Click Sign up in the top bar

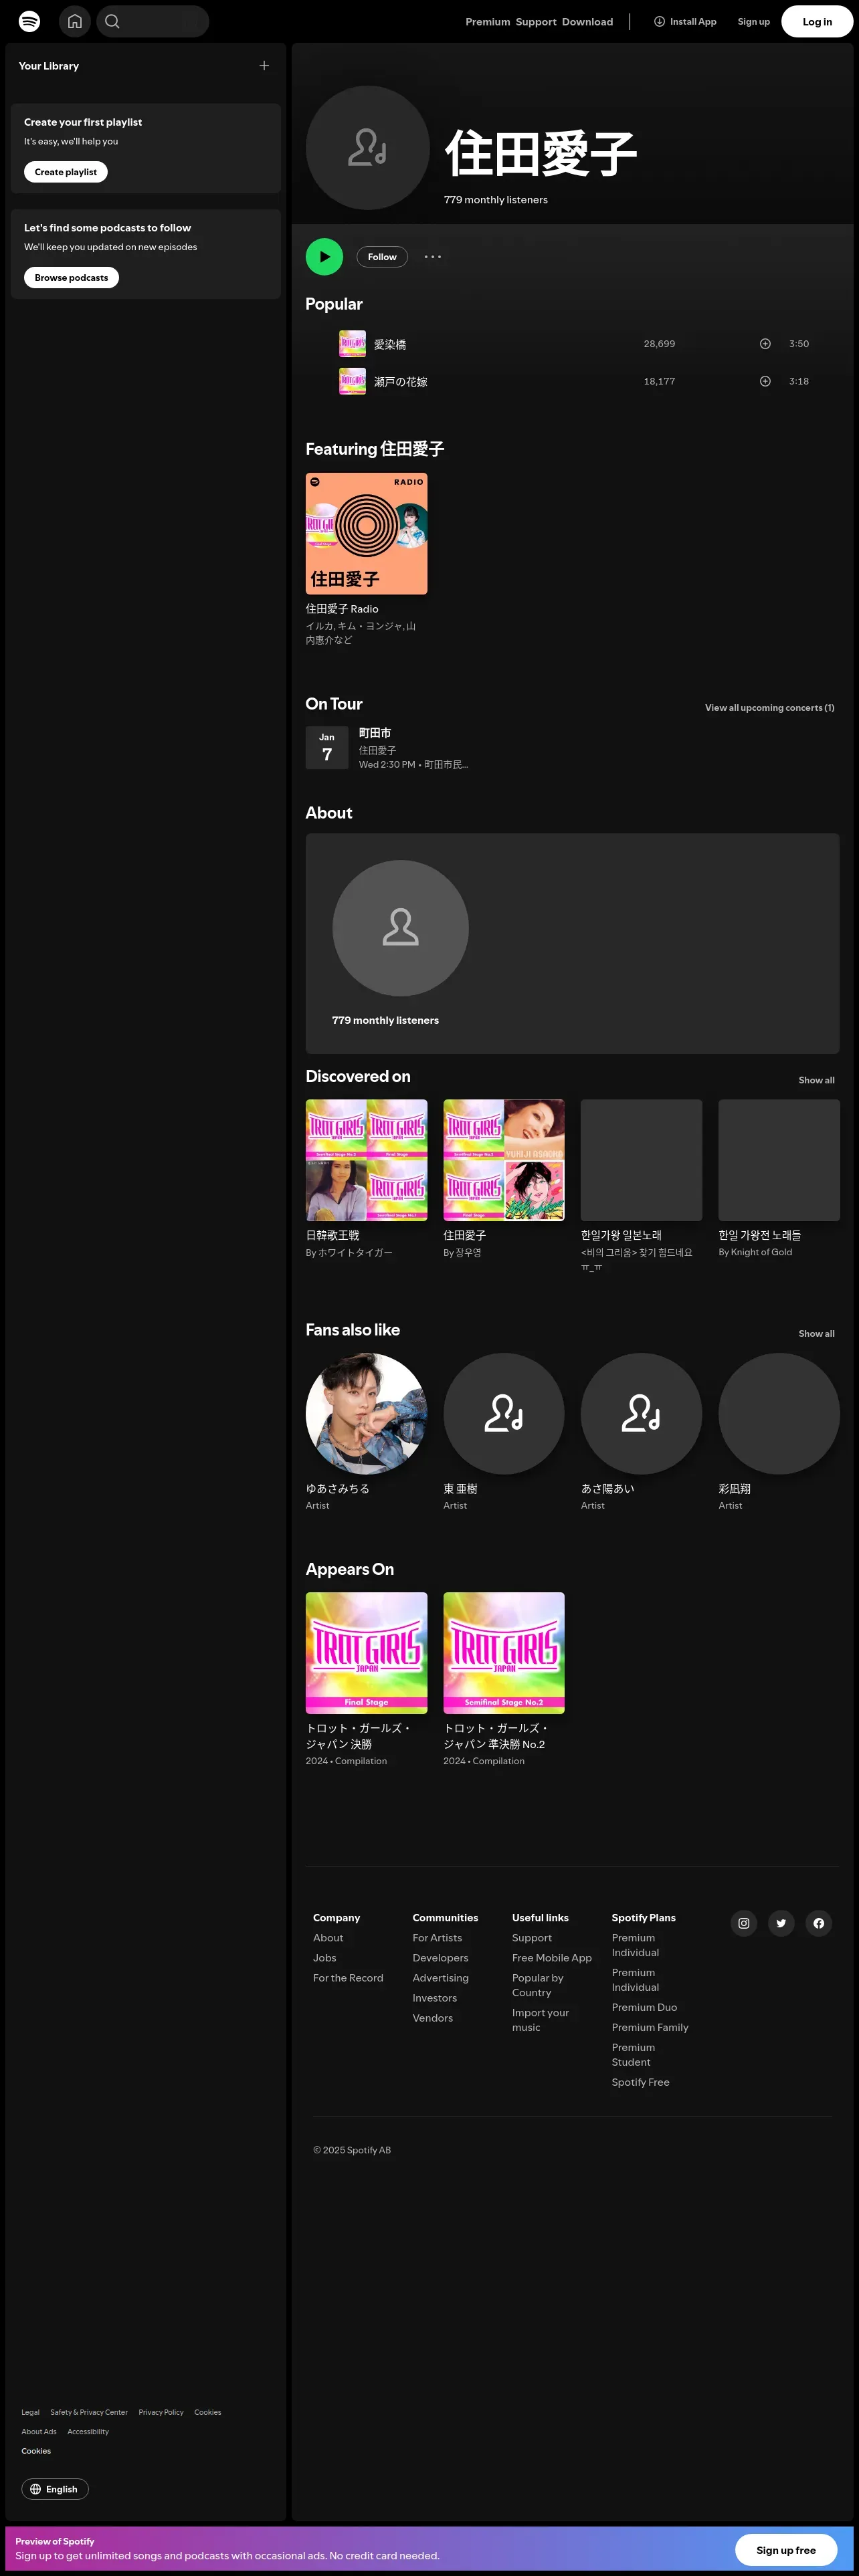coord(754,21)
